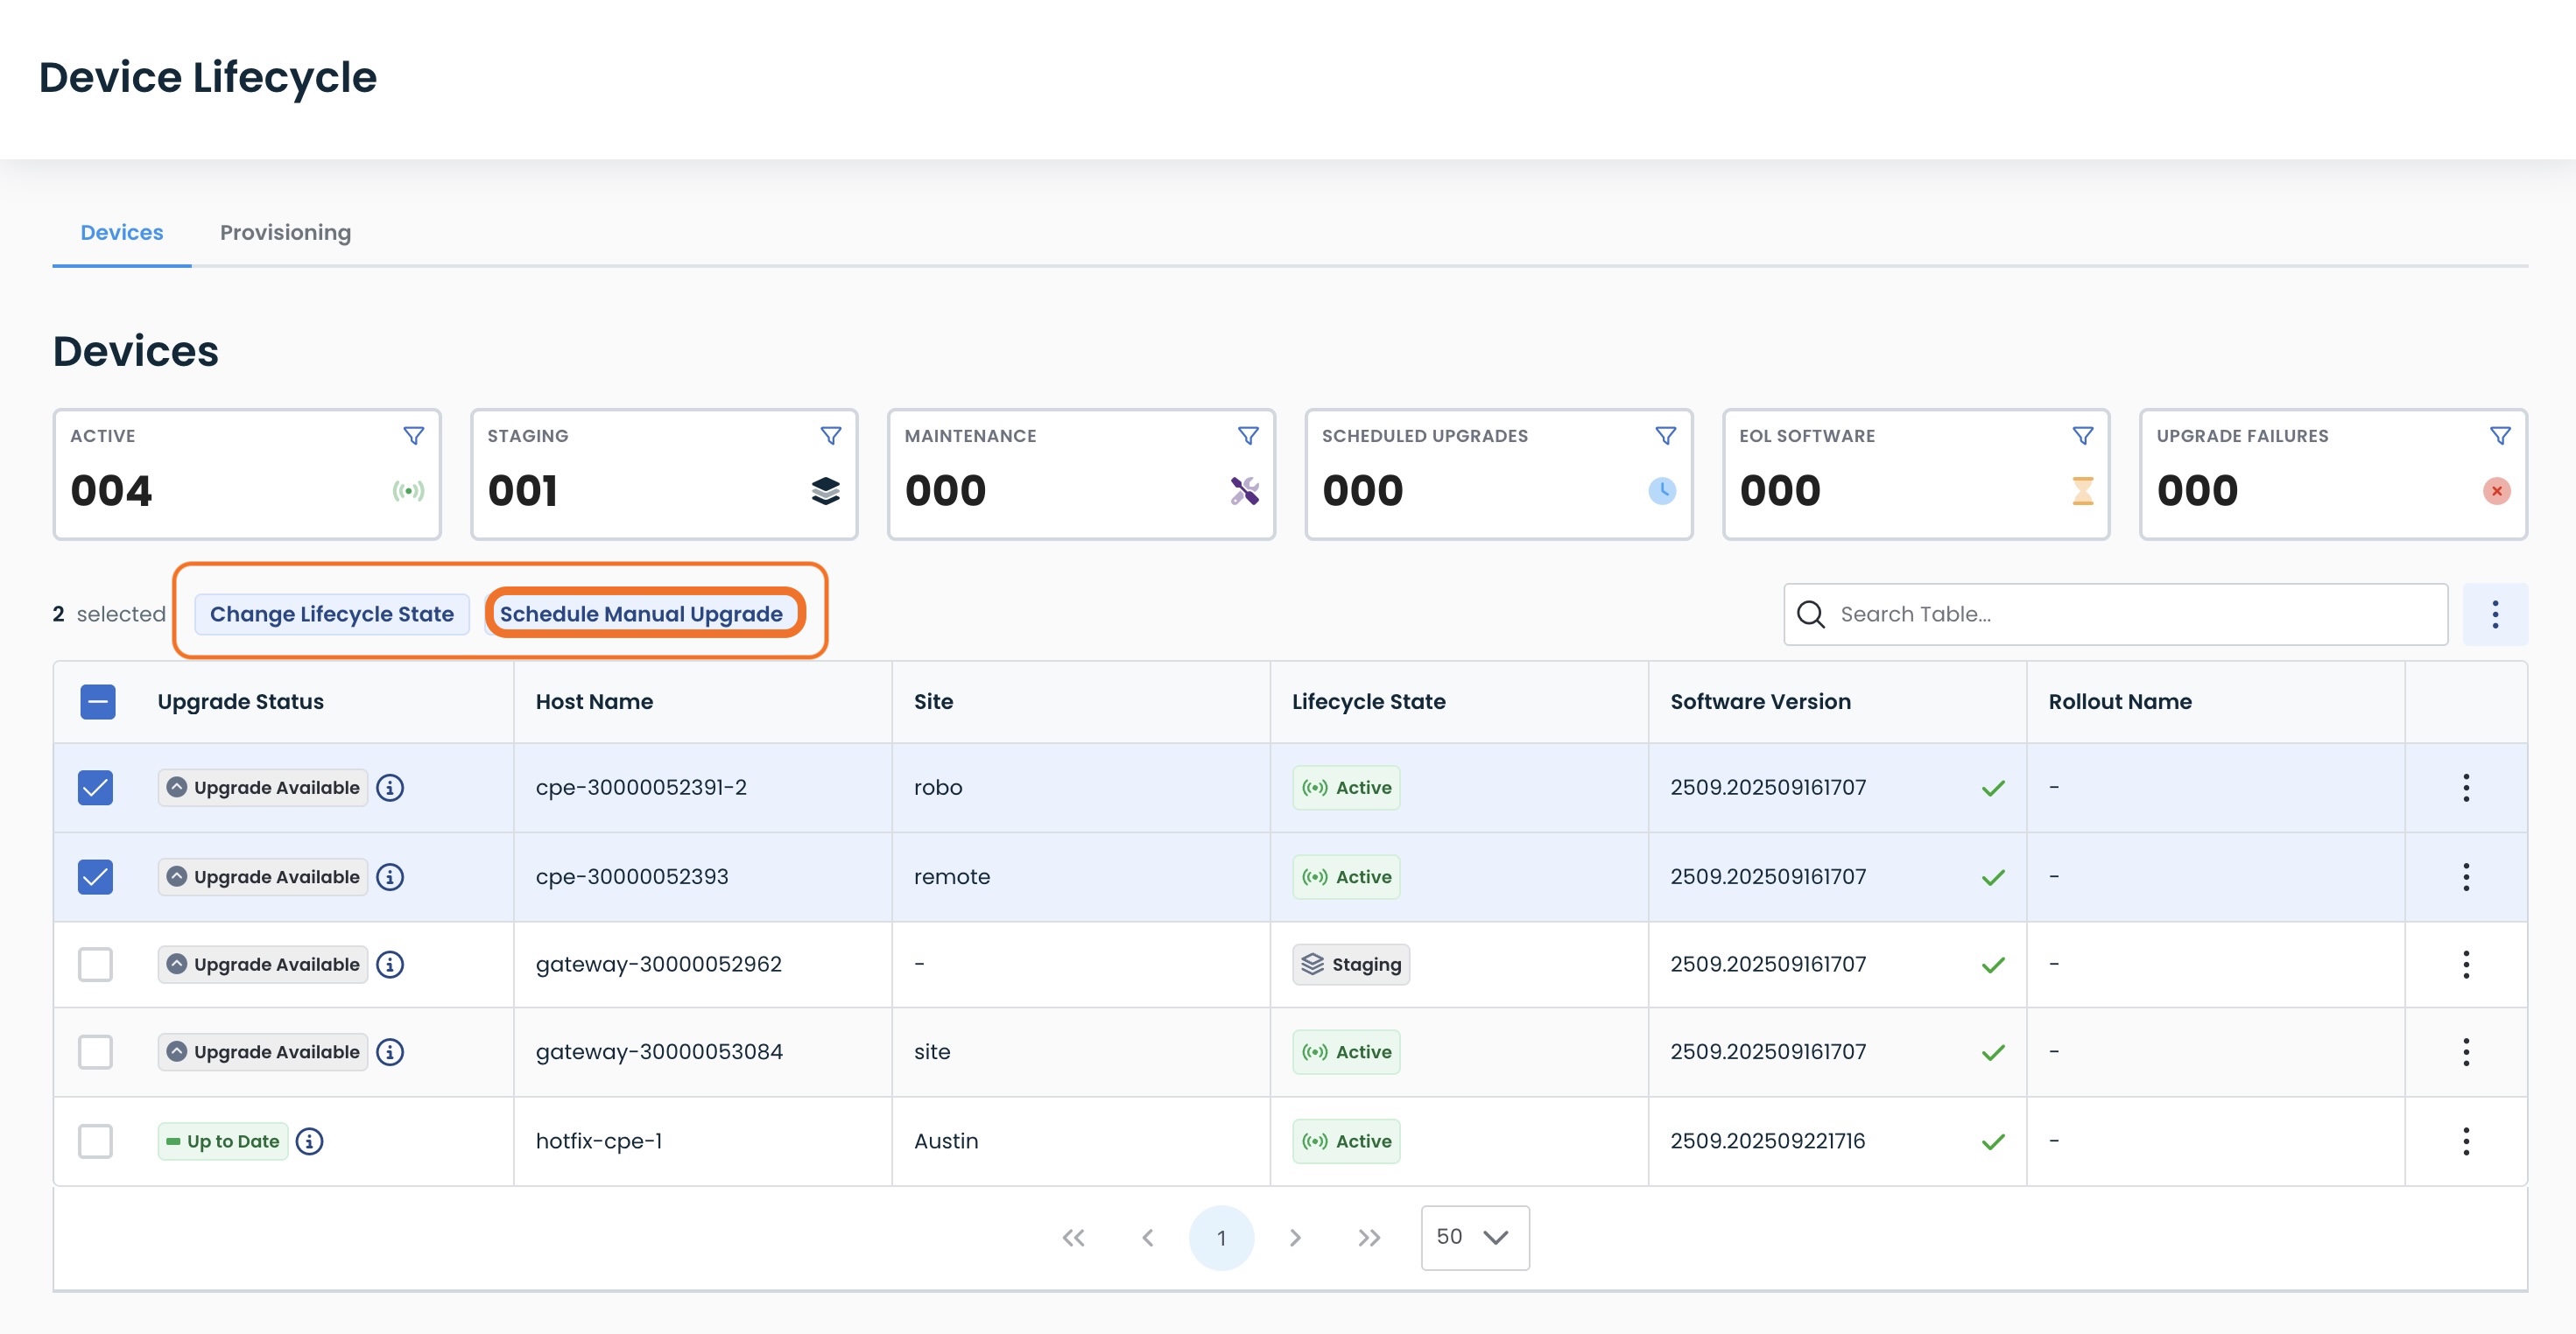Open row actions menu for cpe-30000052391-2
The image size is (2576, 1334).
2466,788
